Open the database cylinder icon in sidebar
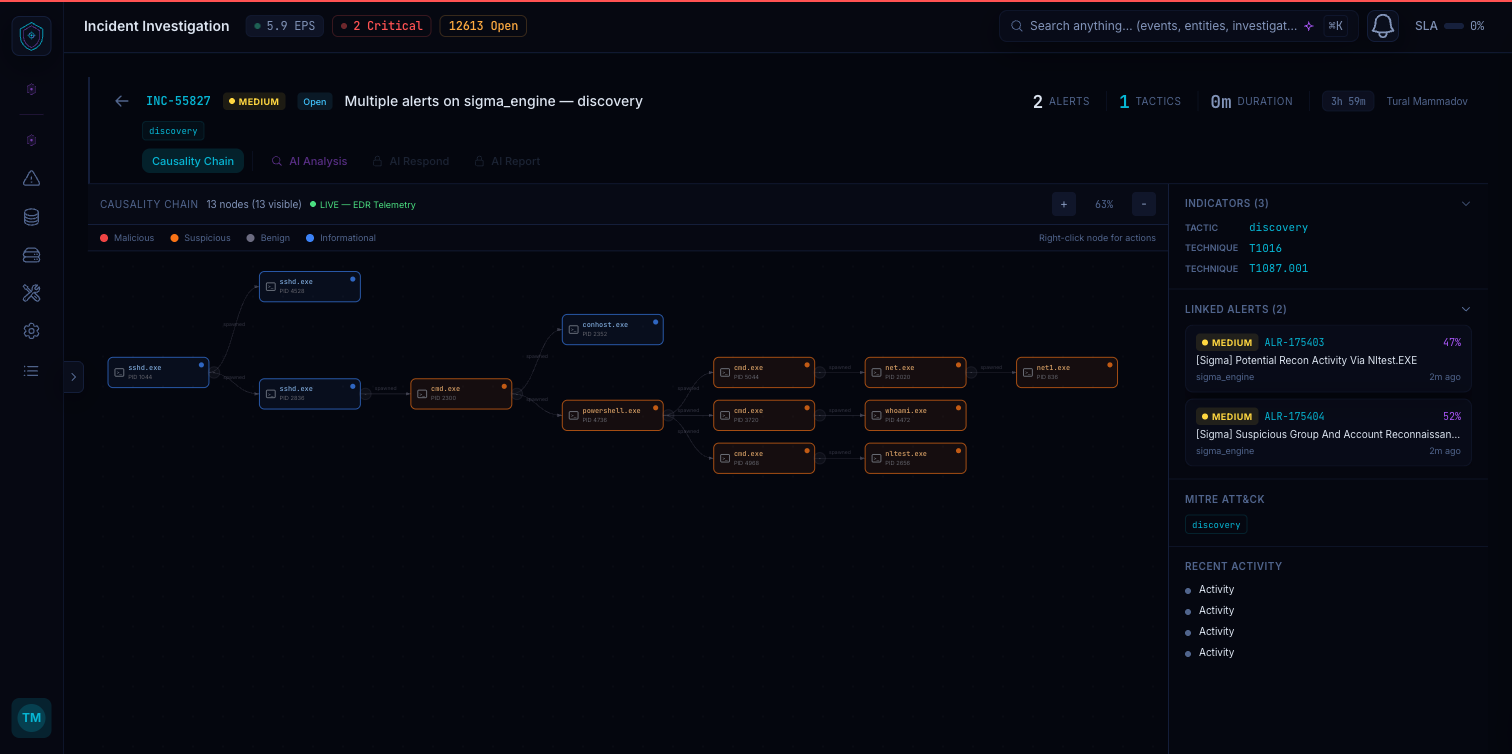The width and height of the screenshot is (1512, 754). (x=31, y=217)
